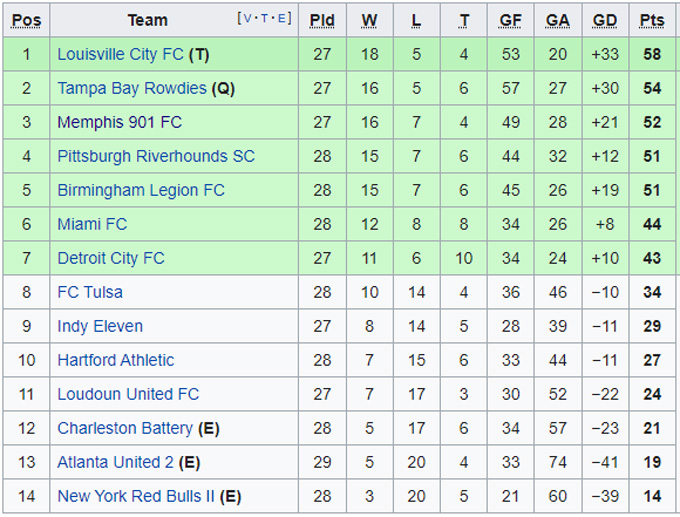Select the Loudoun United FC link

[x=128, y=394]
